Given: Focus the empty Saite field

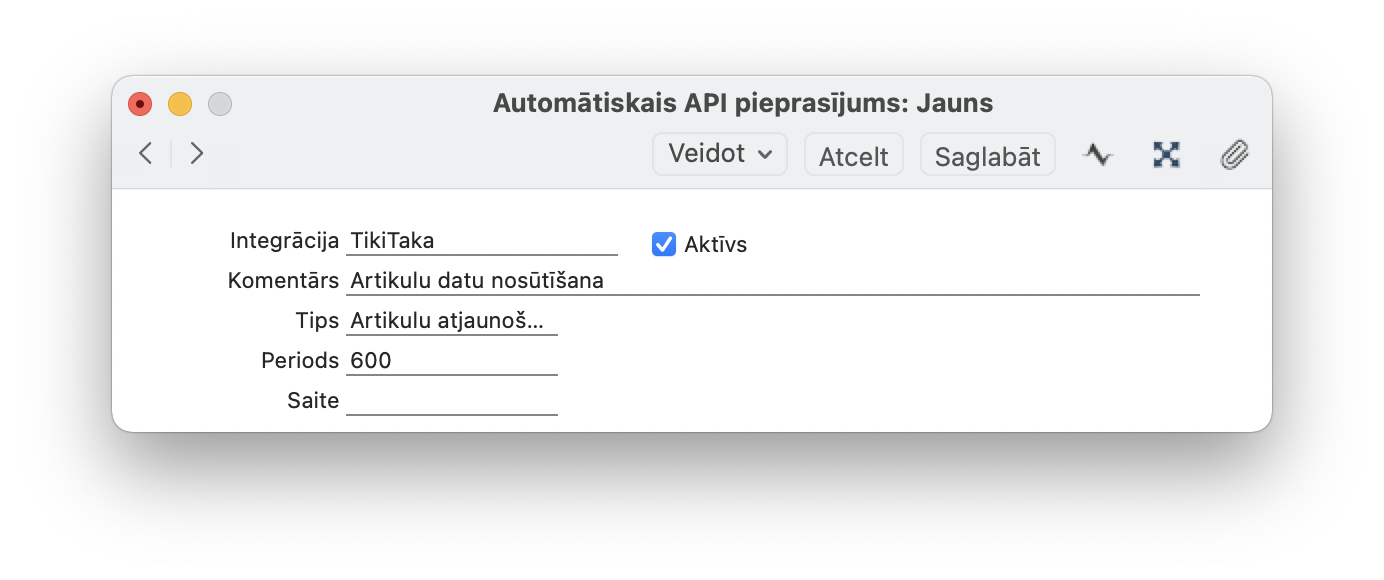Looking at the screenshot, I should 451,401.
